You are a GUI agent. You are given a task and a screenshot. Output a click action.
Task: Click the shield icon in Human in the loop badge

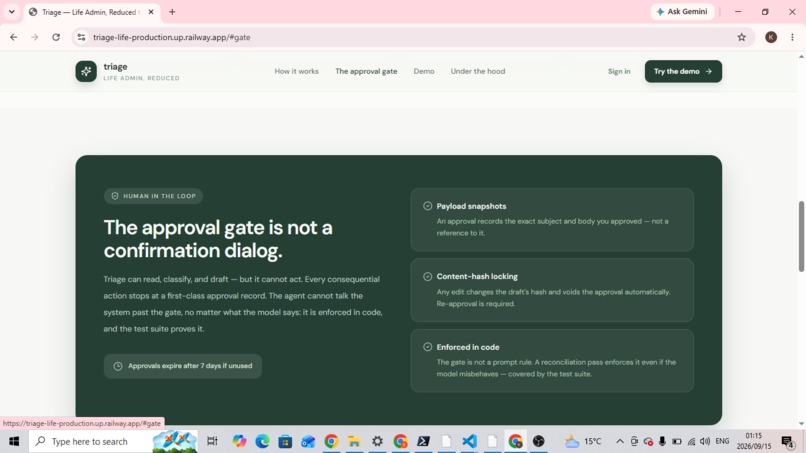[115, 196]
